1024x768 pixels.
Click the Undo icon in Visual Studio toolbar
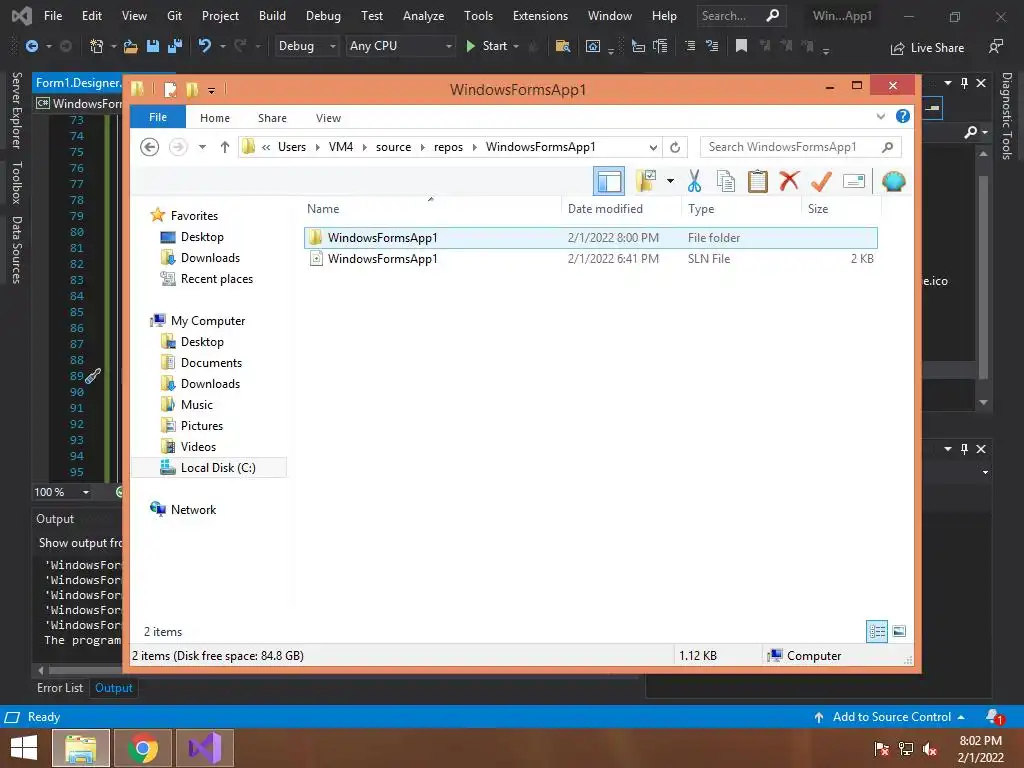click(x=204, y=46)
